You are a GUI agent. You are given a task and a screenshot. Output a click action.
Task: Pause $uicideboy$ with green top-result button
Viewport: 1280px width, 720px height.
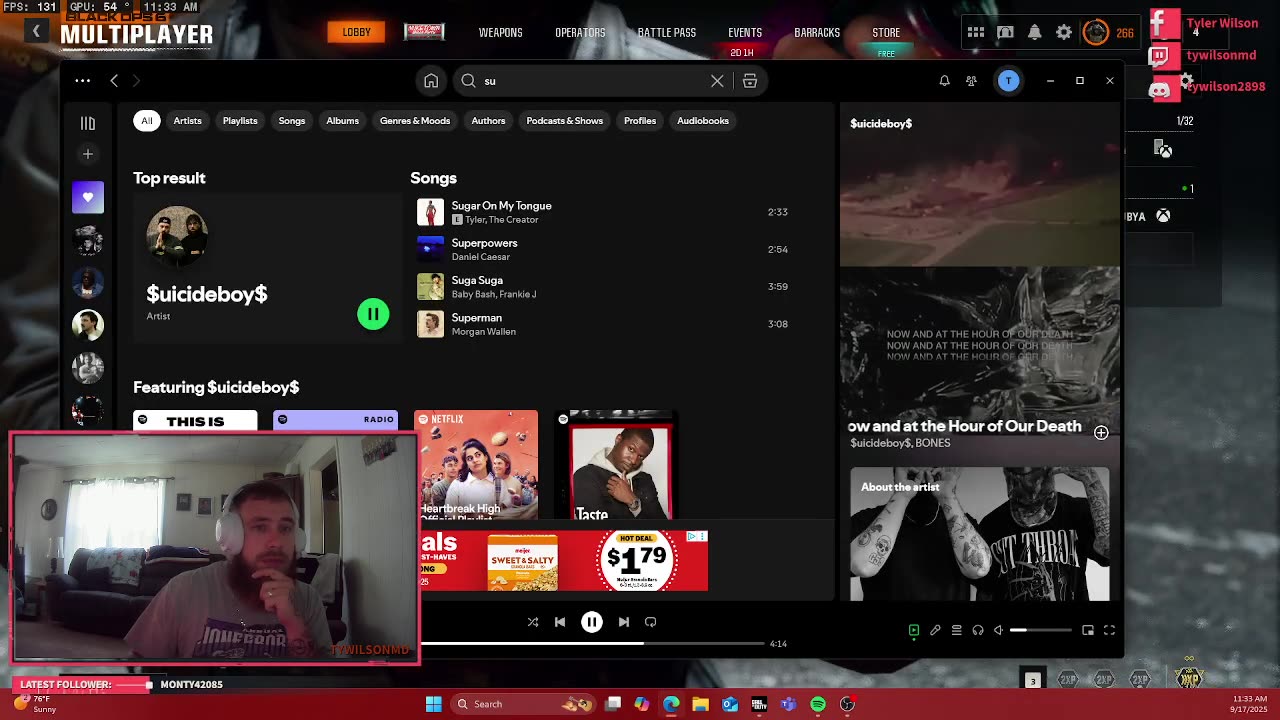tap(373, 314)
